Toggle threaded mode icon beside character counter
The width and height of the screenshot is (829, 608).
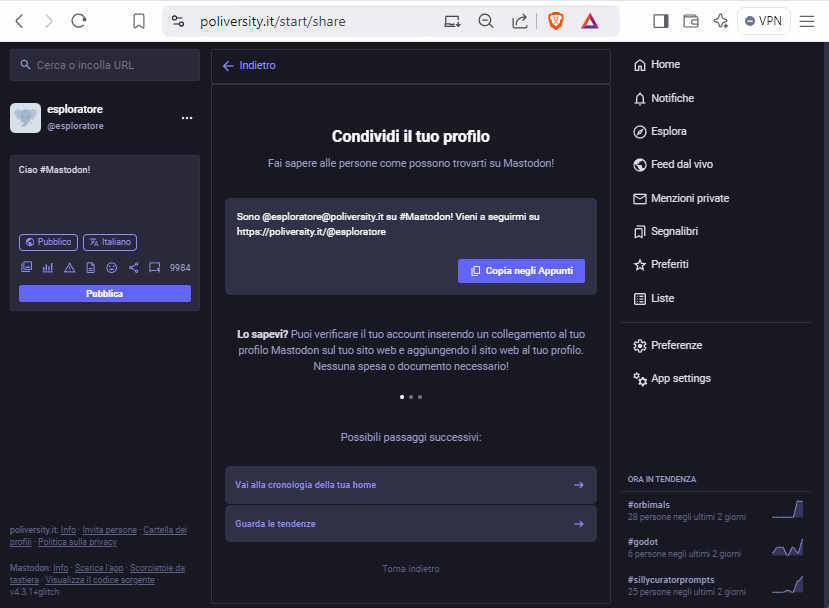coord(154,268)
